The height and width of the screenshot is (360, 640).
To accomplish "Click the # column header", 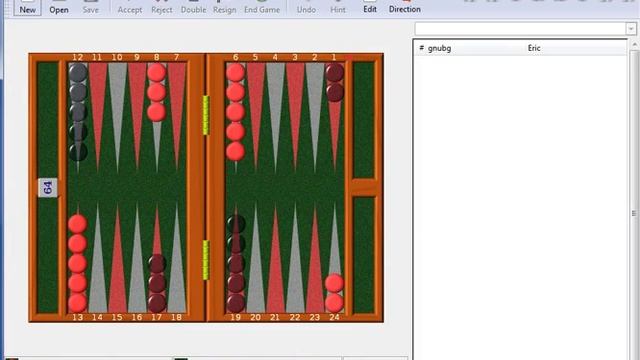I will point(421,48).
